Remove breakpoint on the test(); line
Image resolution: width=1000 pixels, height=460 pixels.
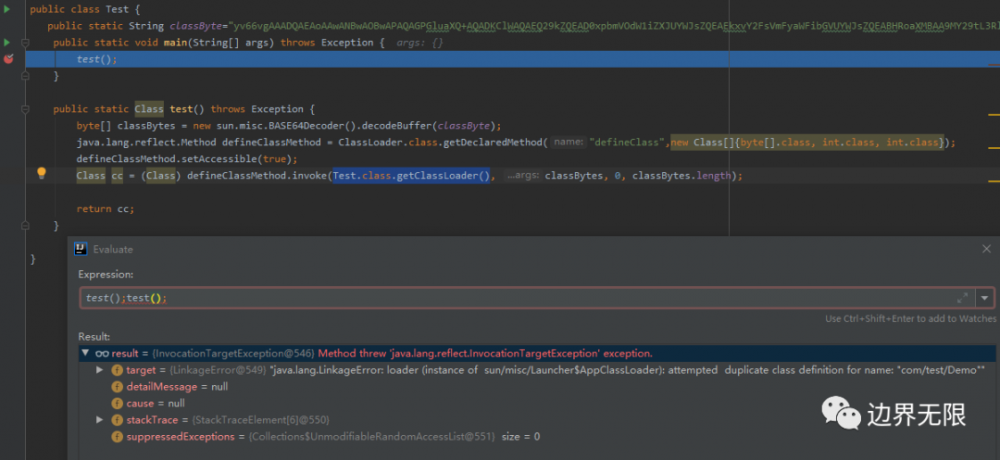coord(8,59)
